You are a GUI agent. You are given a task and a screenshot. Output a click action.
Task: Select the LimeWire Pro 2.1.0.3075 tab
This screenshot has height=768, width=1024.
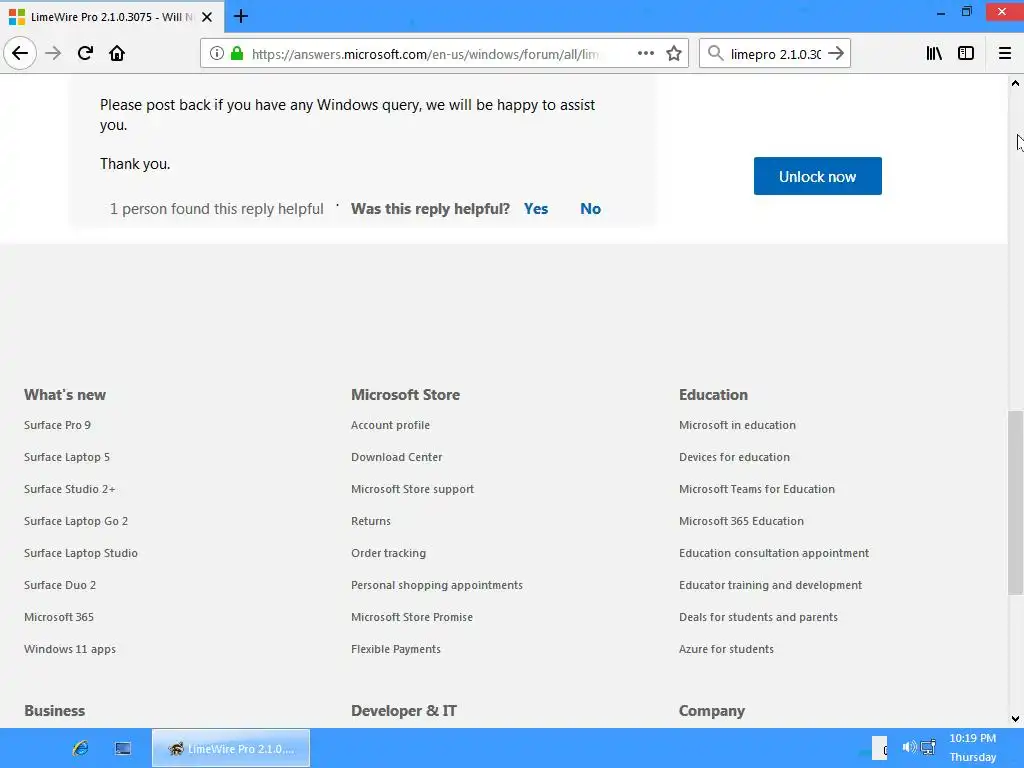tap(111, 17)
